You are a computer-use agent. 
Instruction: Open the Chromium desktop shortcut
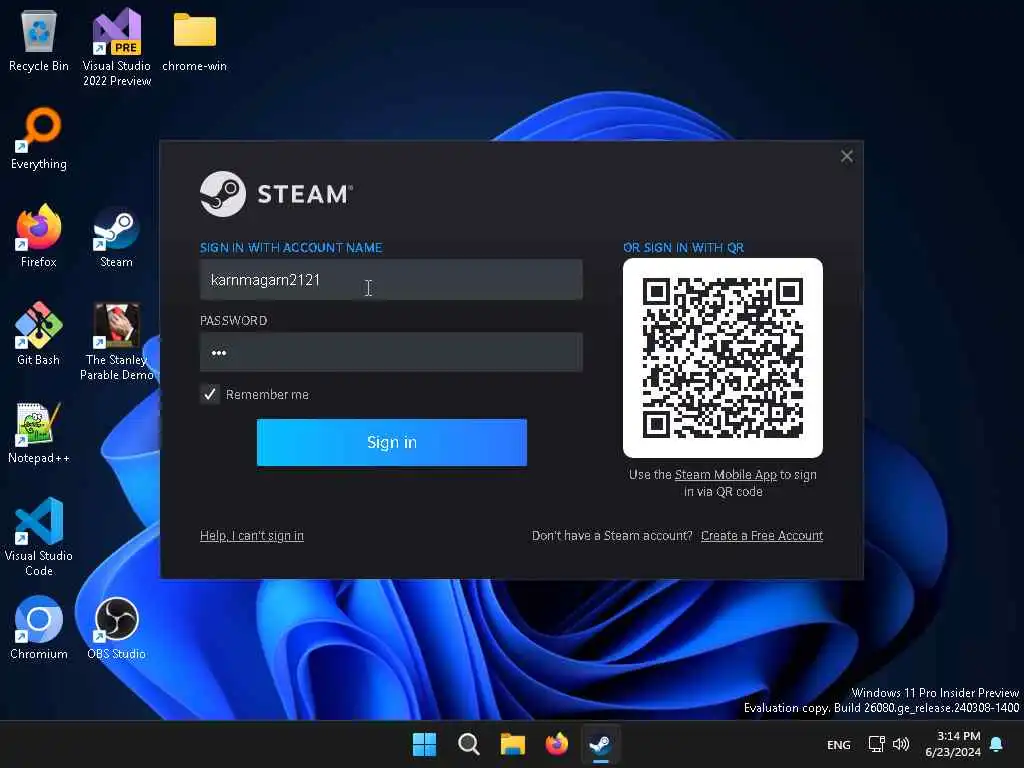pos(39,628)
